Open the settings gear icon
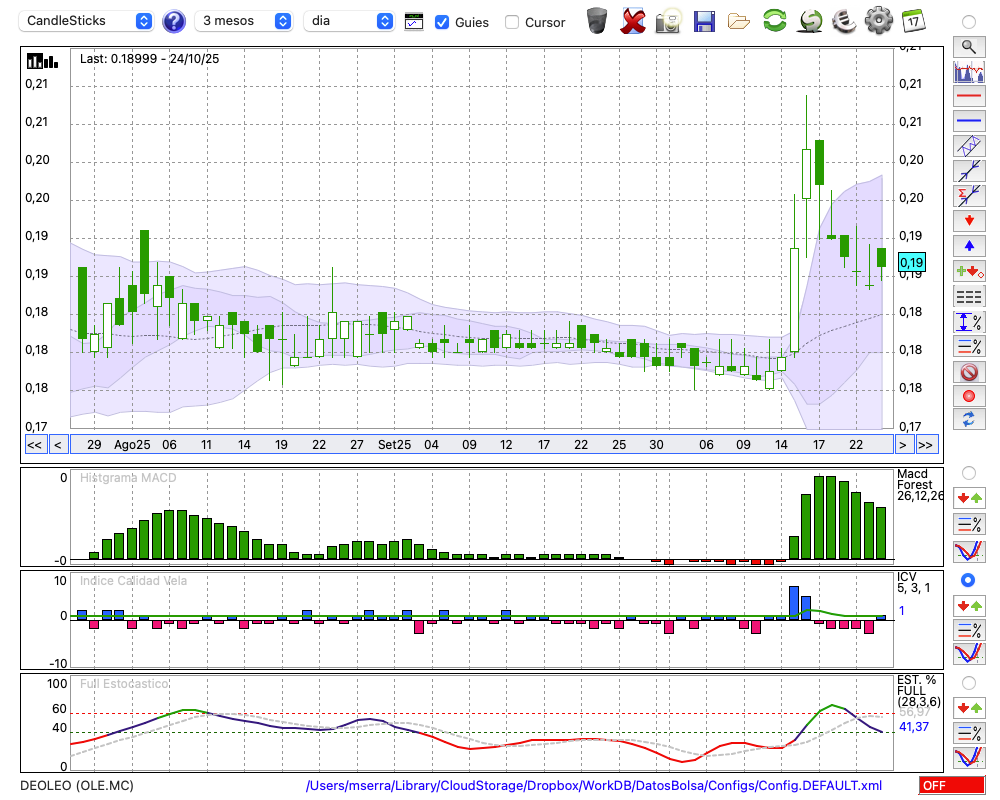This screenshot has height=800, width=1000. tap(878, 21)
